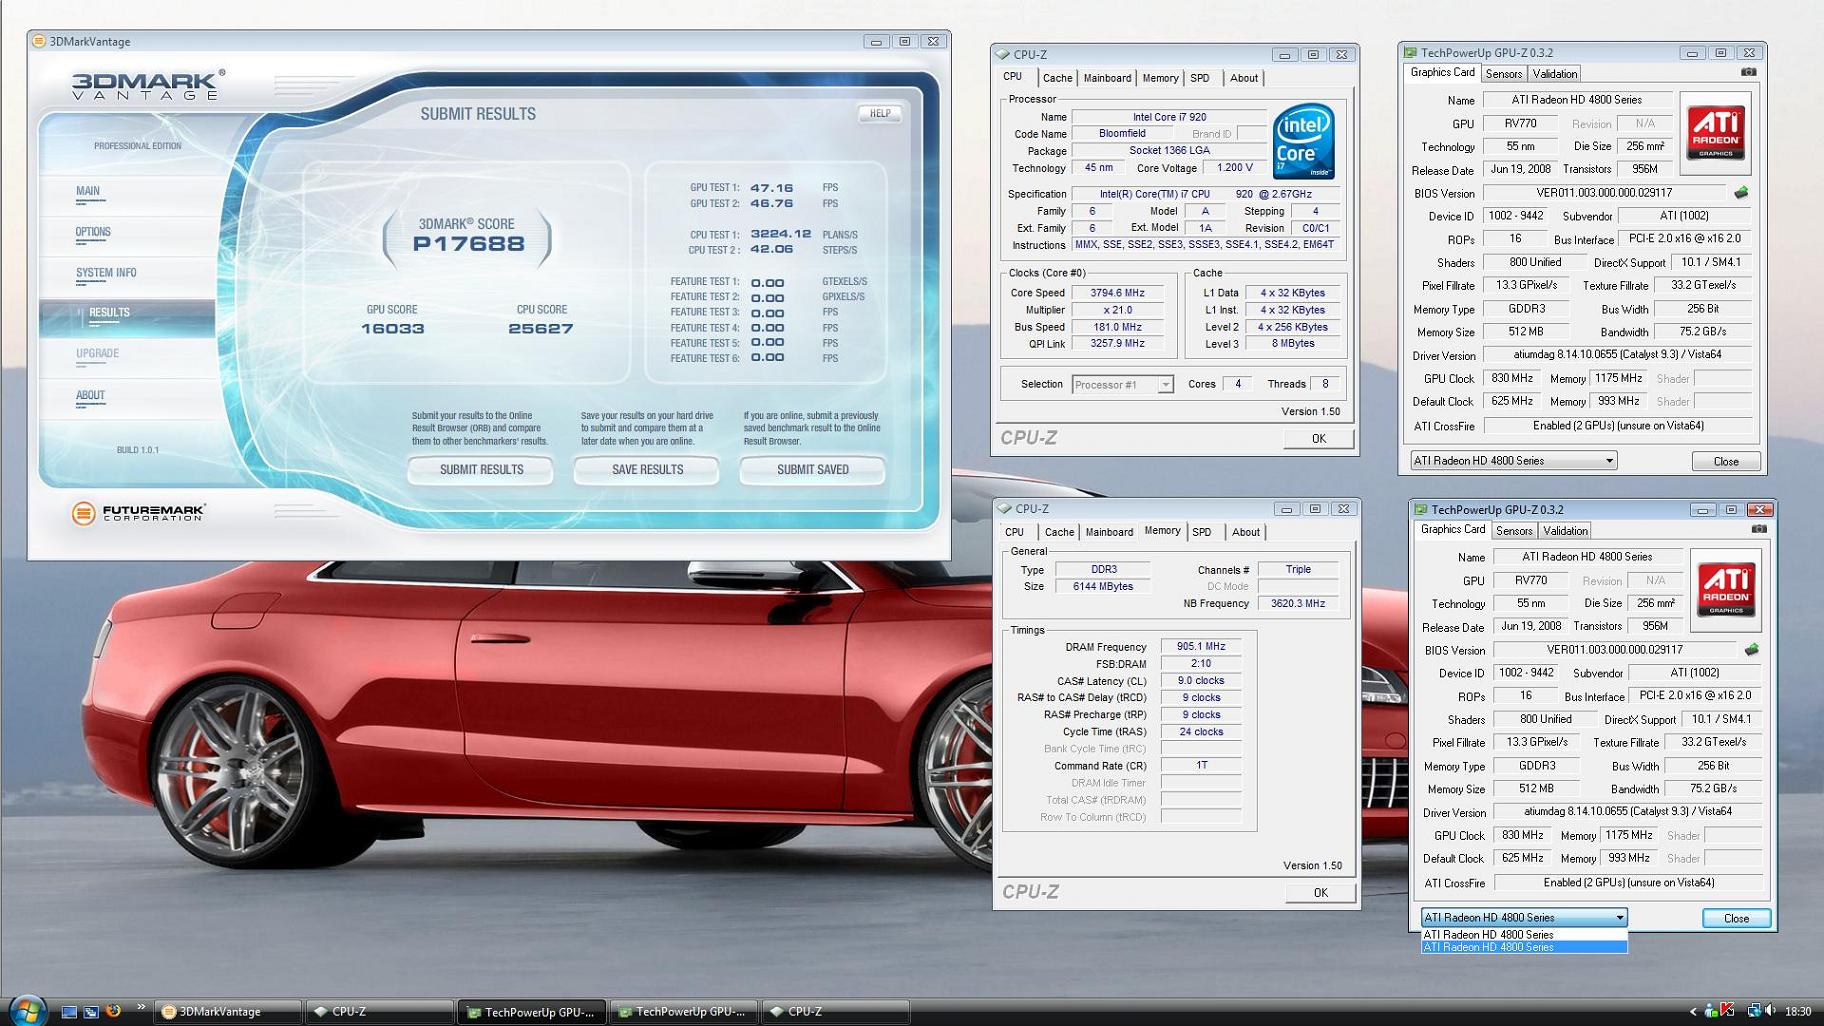This screenshot has width=1824, height=1026.
Task: Click the camera screenshot icon in upper GPU-Z
Action: [x=1748, y=72]
